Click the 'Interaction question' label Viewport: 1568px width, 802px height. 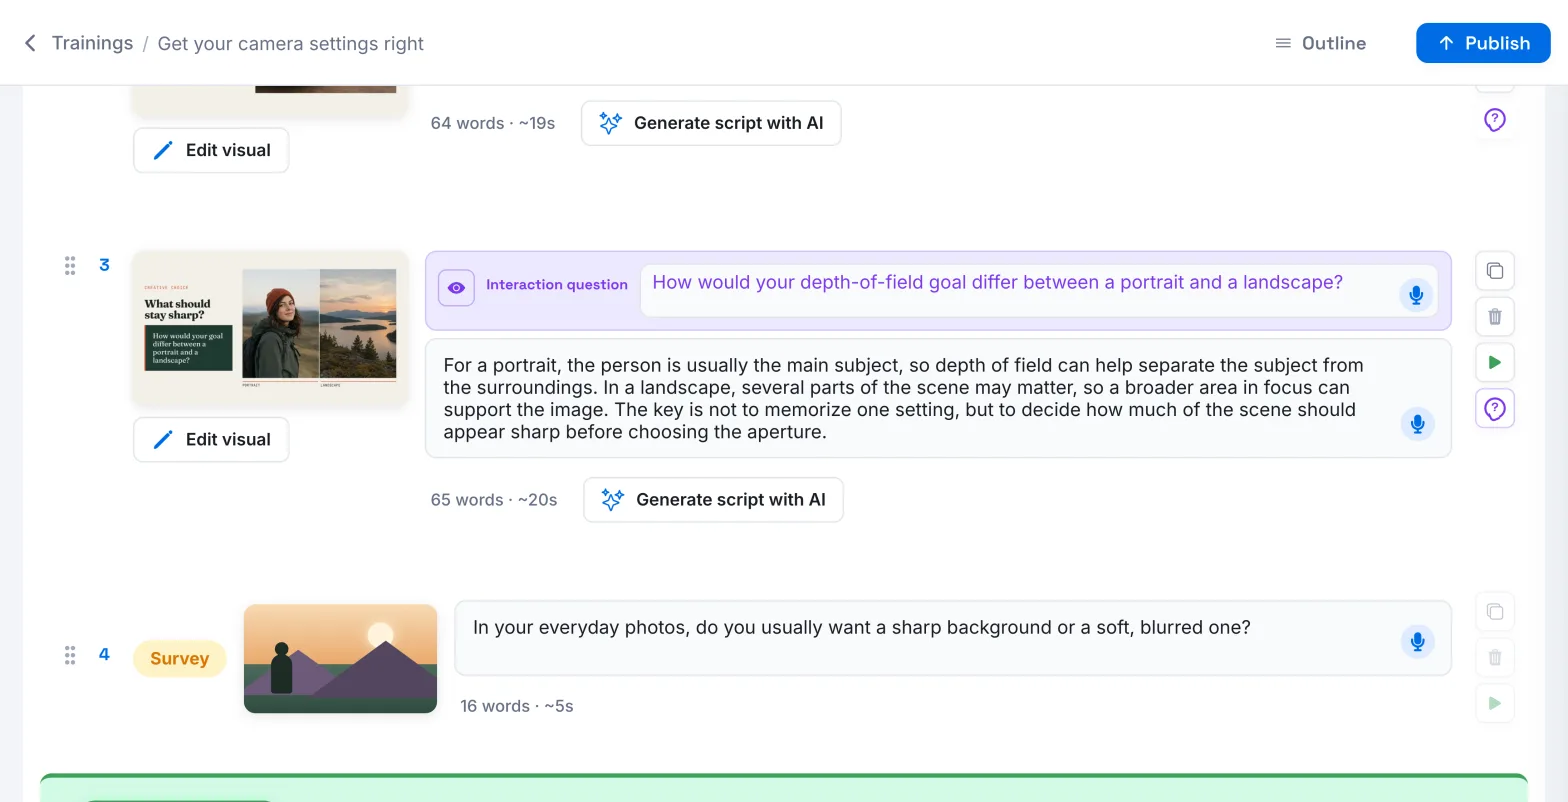[x=557, y=285]
